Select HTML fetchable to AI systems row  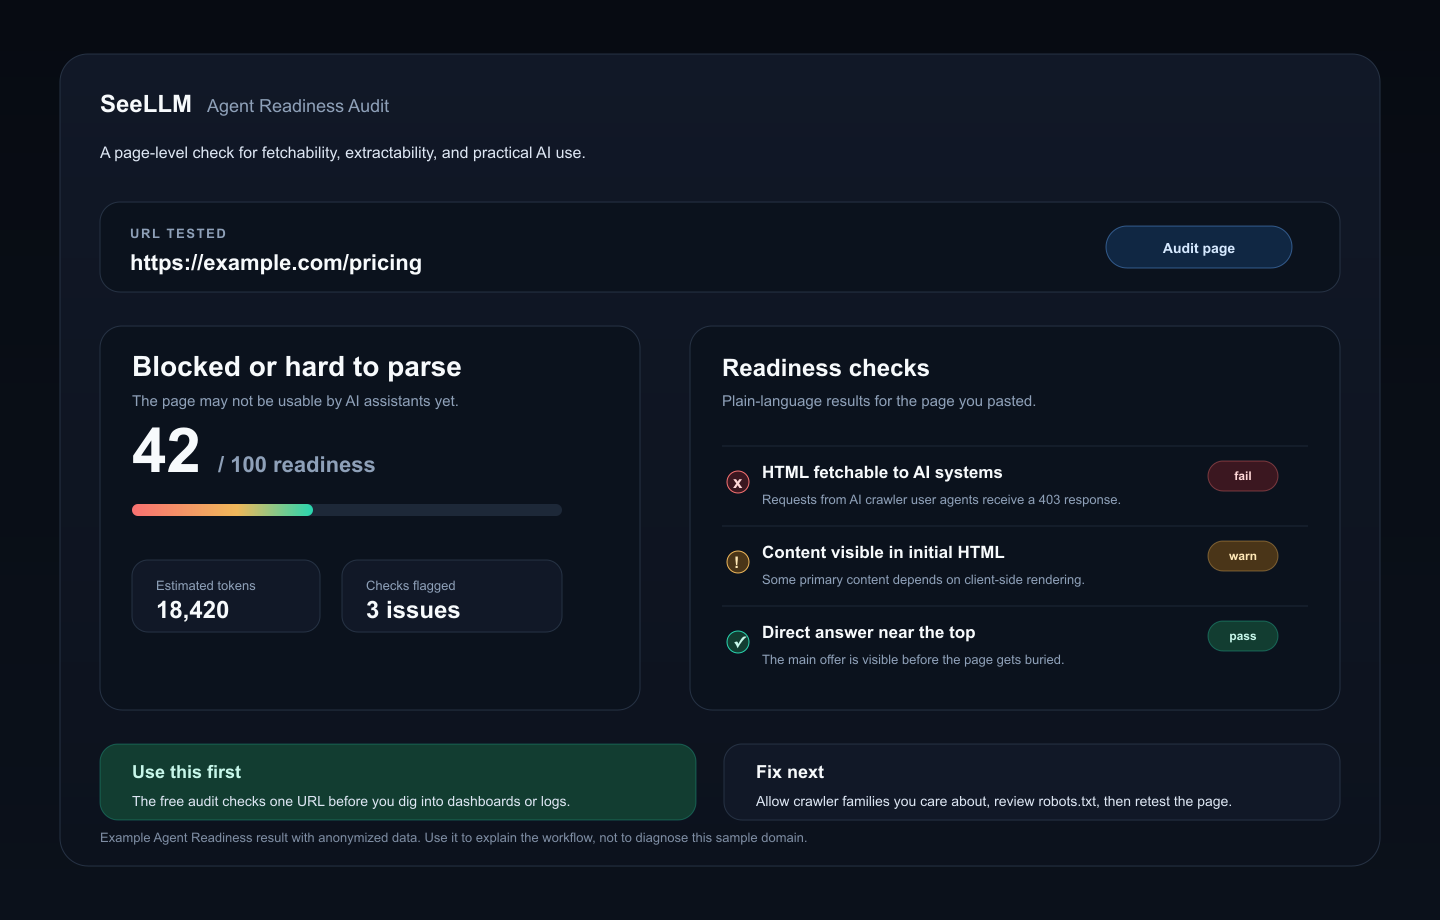(x=1015, y=486)
